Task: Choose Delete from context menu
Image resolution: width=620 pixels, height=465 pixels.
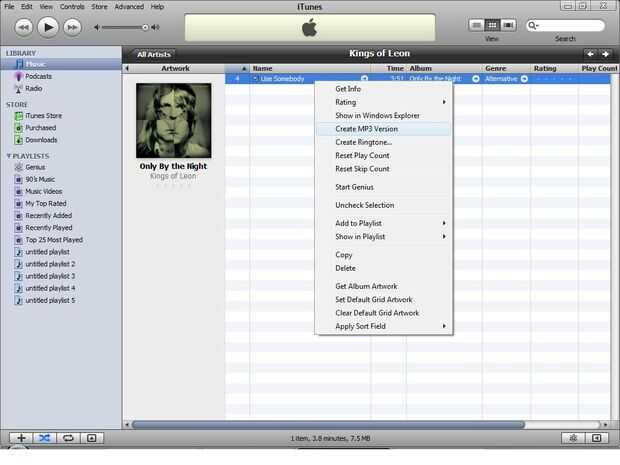Action: coord(384,268)
